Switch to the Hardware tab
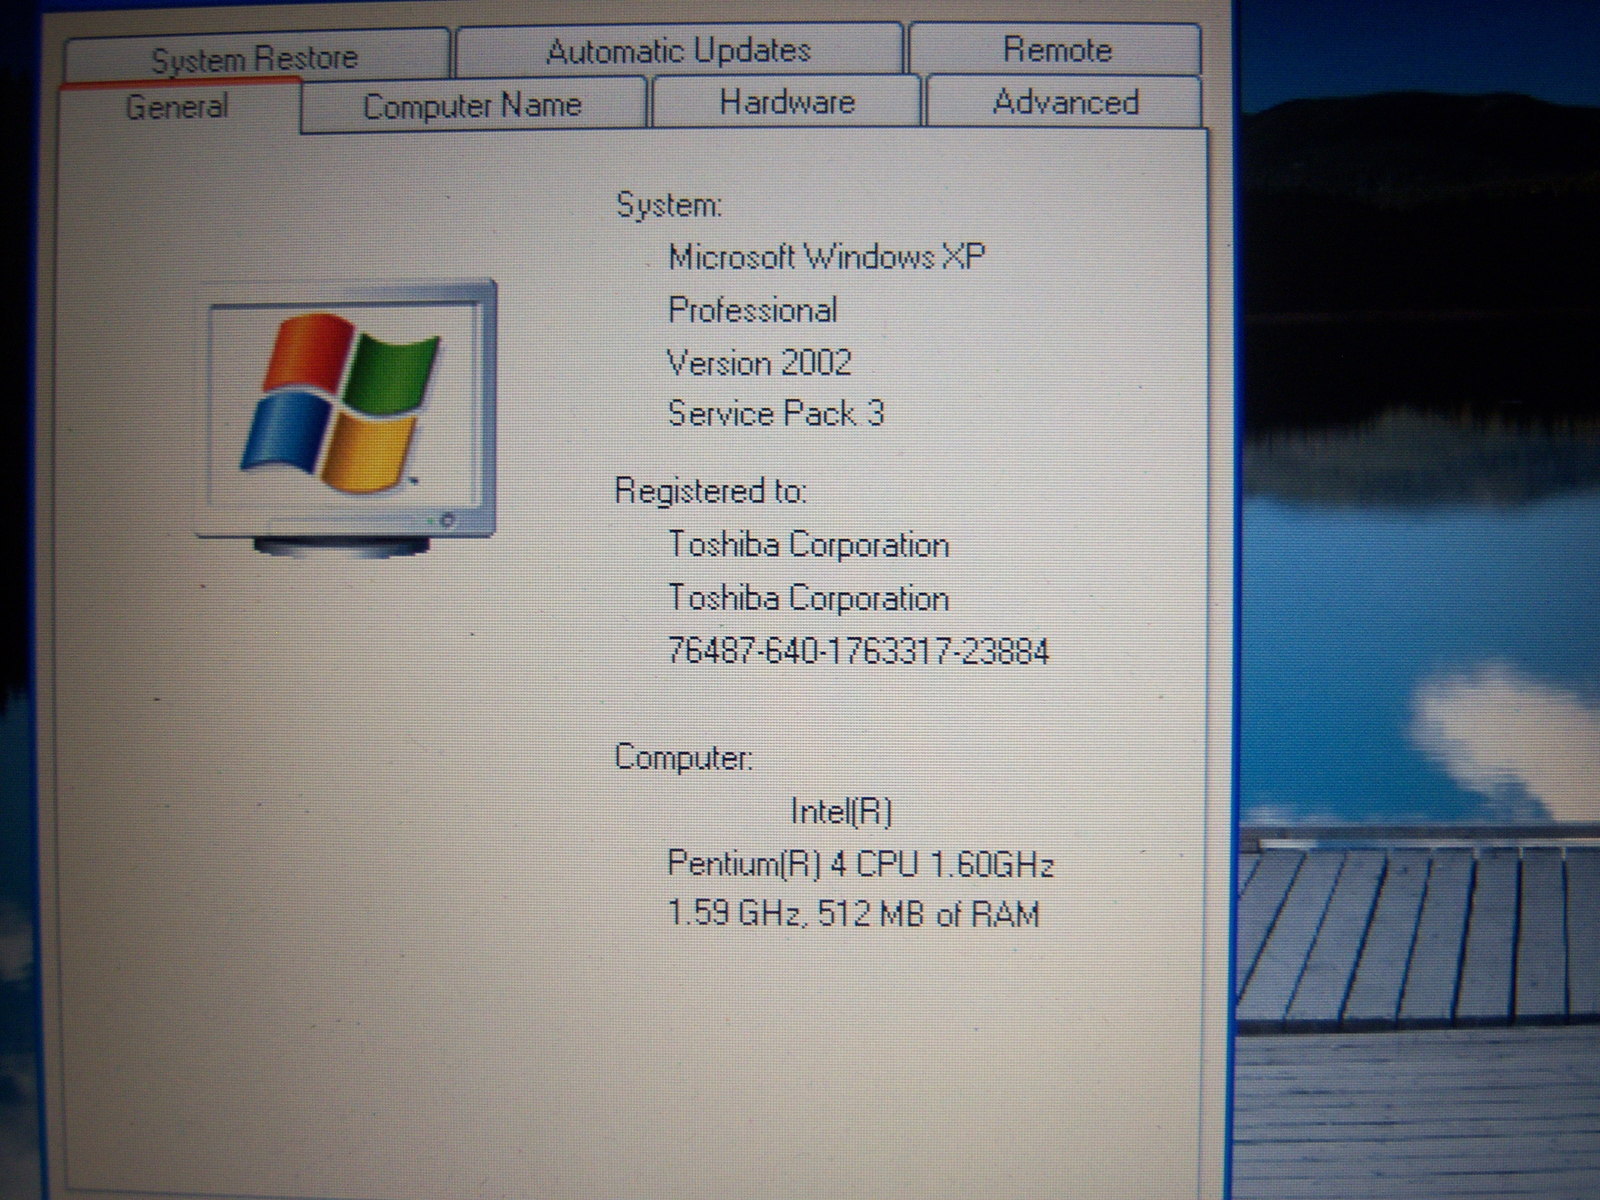This screenshot has width=1600, height=1200. [x=787, y=102]
